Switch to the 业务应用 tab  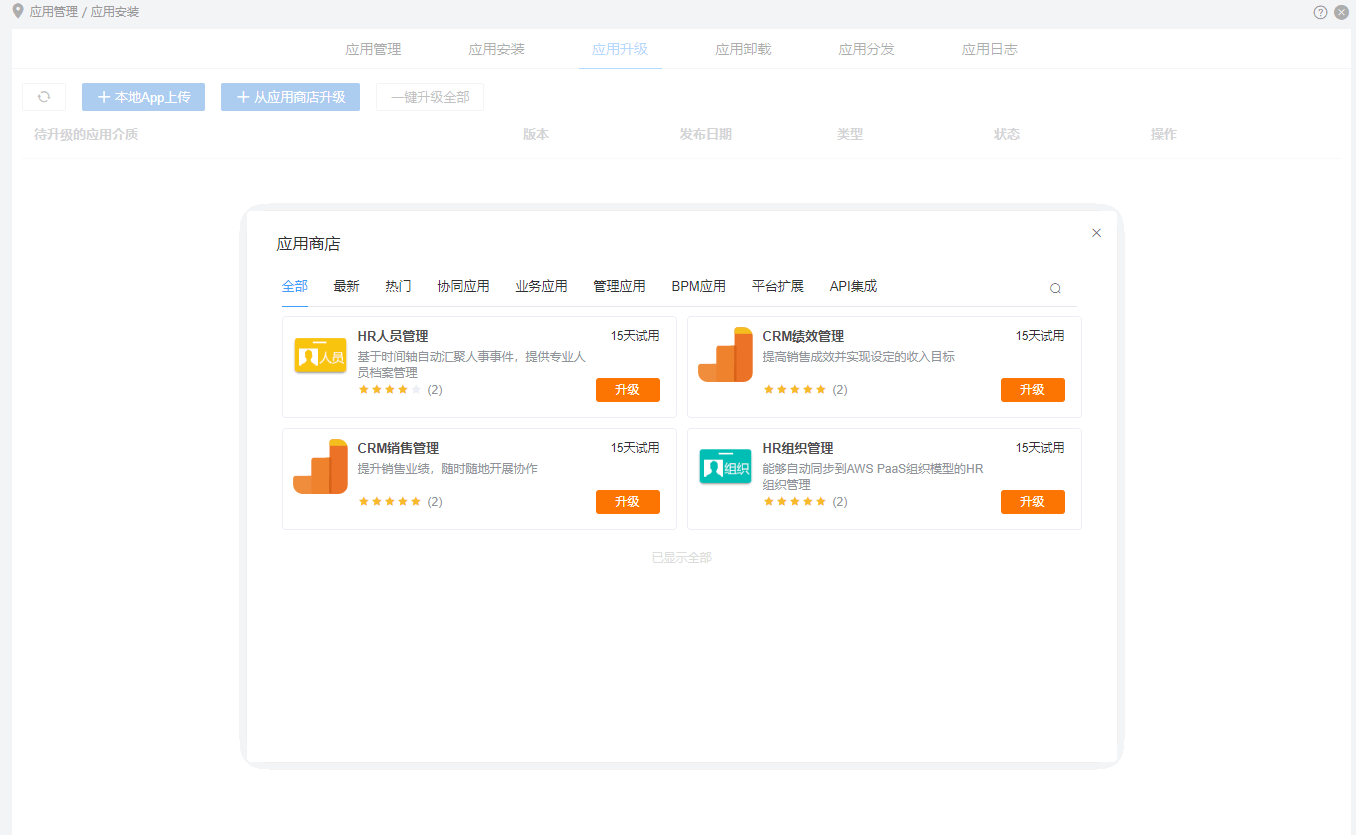[541, 286]
